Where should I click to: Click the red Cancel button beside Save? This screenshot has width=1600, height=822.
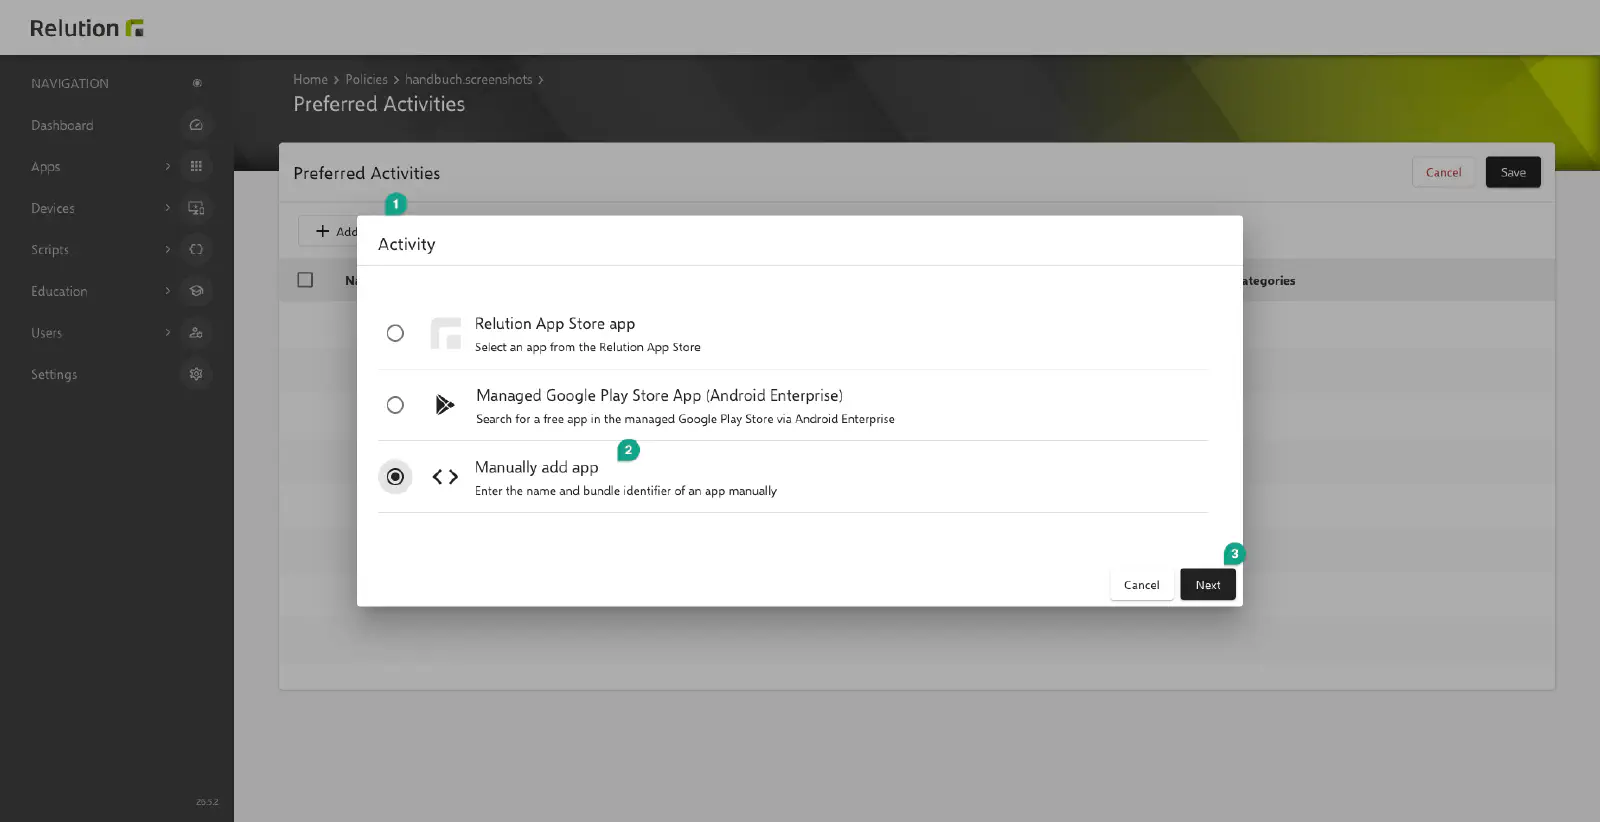(1443, 172)
